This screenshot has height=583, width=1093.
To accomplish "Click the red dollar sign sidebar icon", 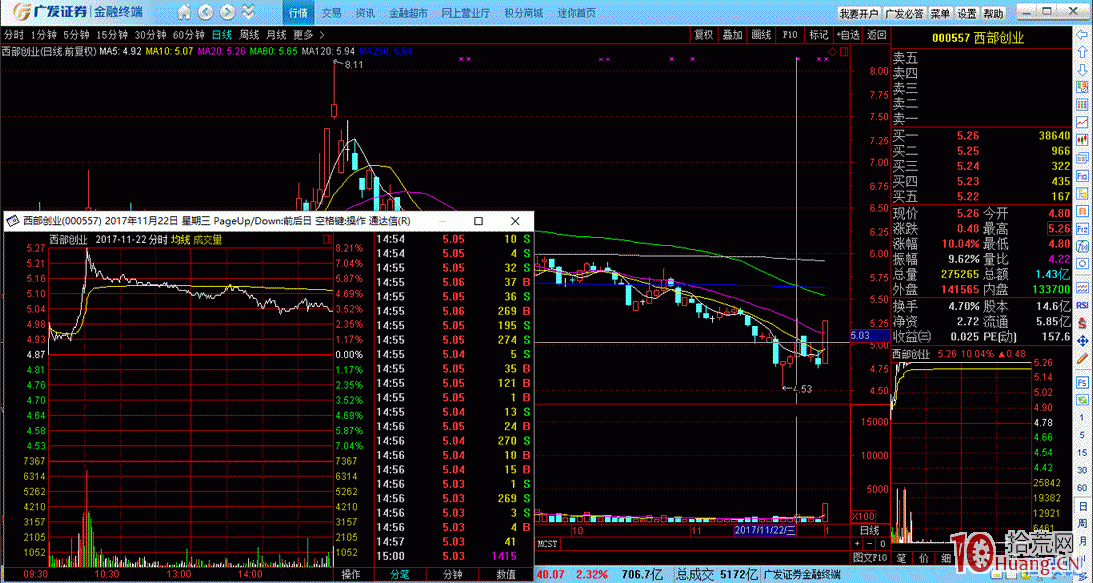I will click(x=1082, y=323).
